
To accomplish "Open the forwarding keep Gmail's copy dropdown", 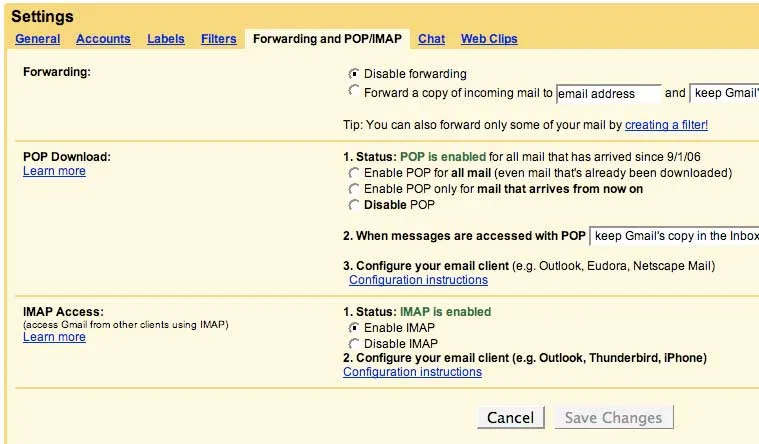I will (724, 93).
